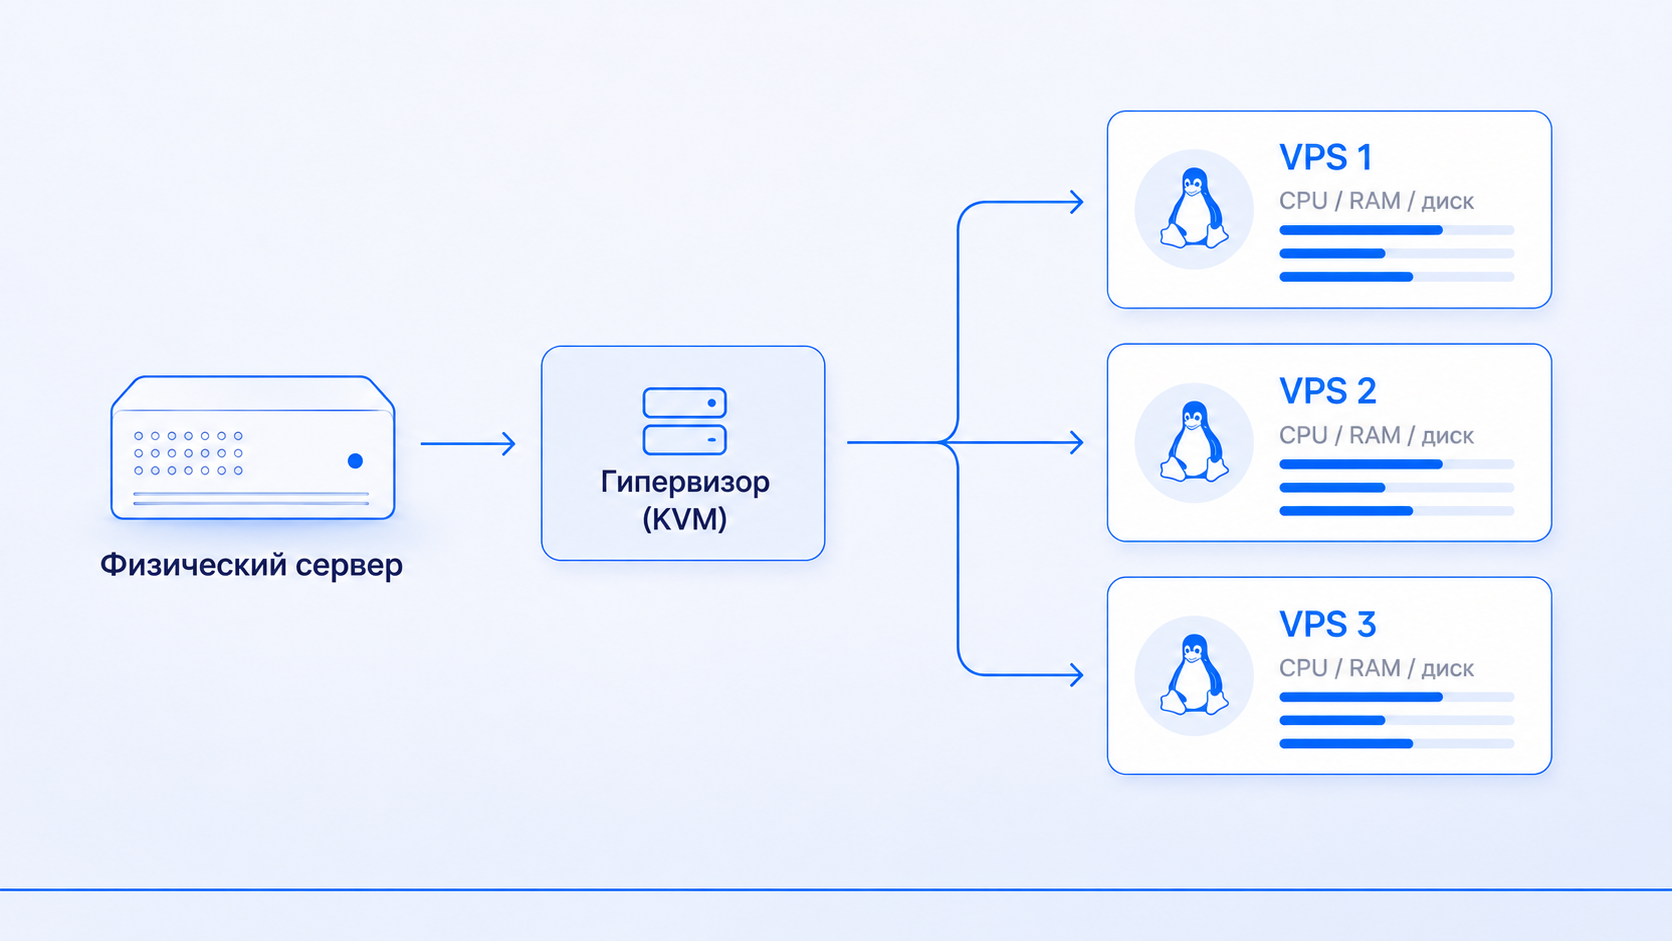1672x941 pixels.
Task: Click the "Гипервизор (KVM)" label
Action: coord(685,500)
